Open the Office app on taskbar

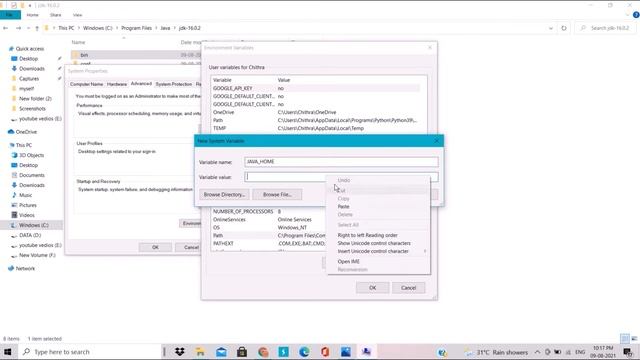point(325,352)
